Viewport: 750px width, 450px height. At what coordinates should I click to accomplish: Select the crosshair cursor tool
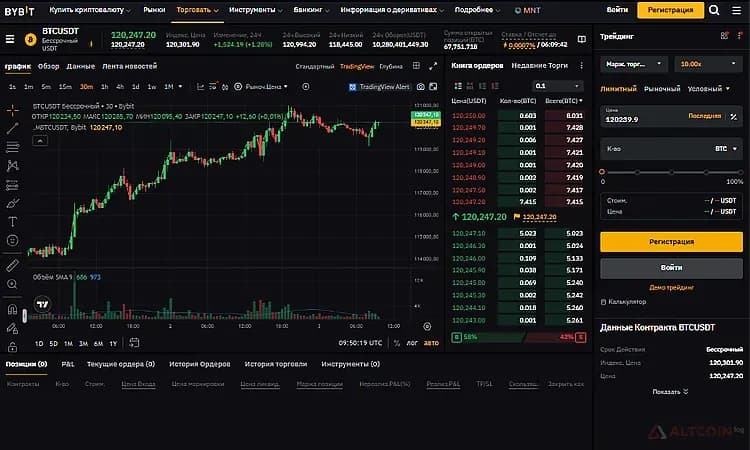coord(12,110)
